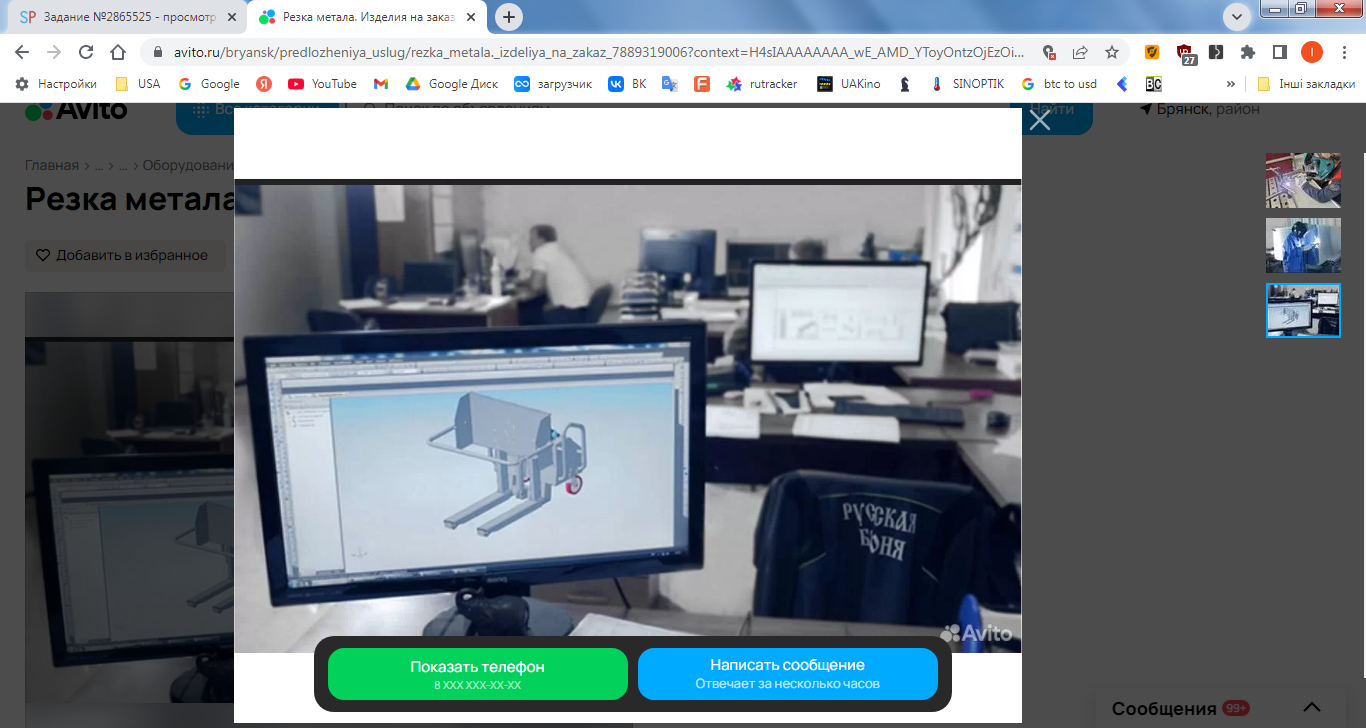This screenshot has height=728, width=1366.
Task: Open the tab search dropdown
Action: click(1238, 16)
